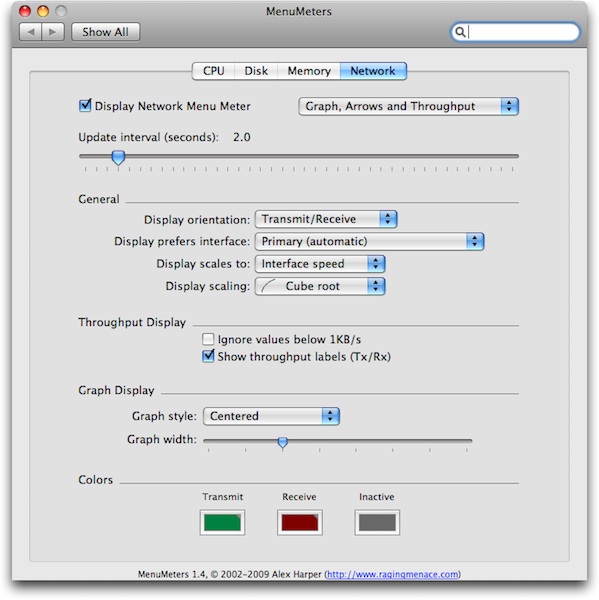Click the forward arrow navigation button

(x=53, y=32)
